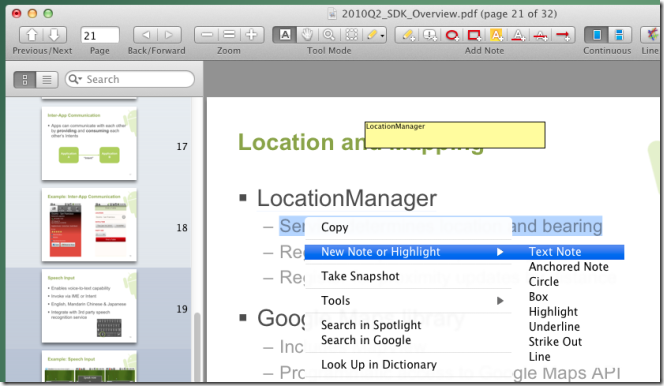The image size is (664, 386).
Task: Expand the Tools submenu
Action: 408,301
